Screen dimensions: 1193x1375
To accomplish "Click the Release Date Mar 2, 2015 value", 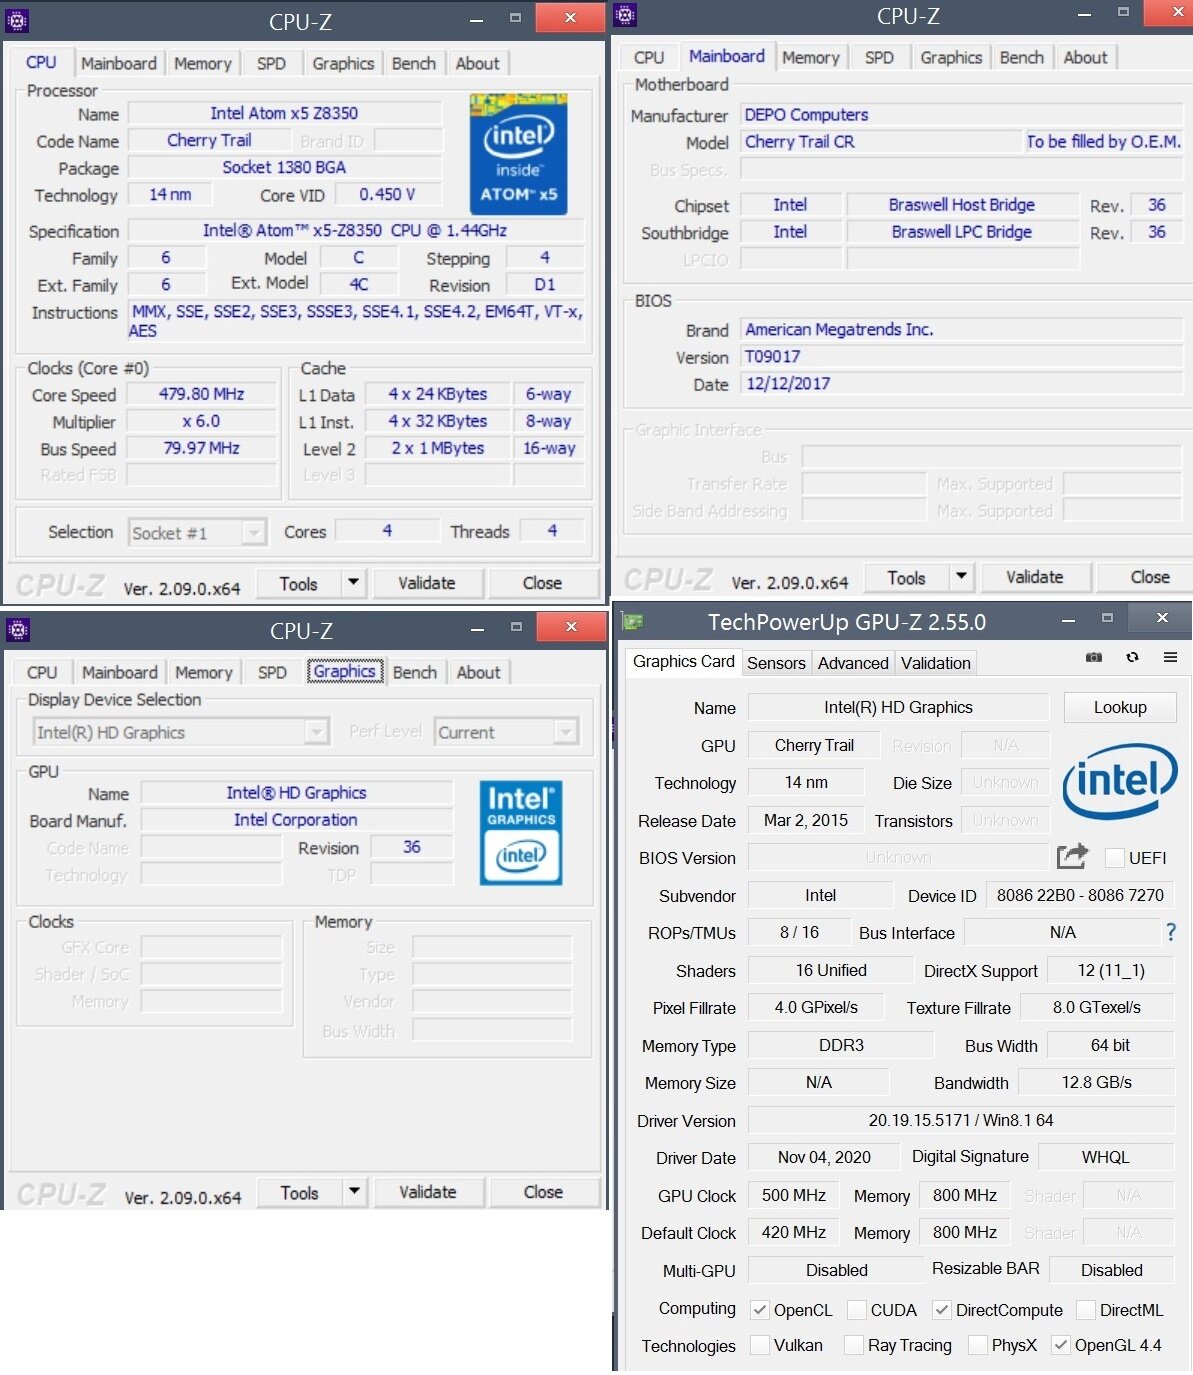I will click(x=806, y=820).
